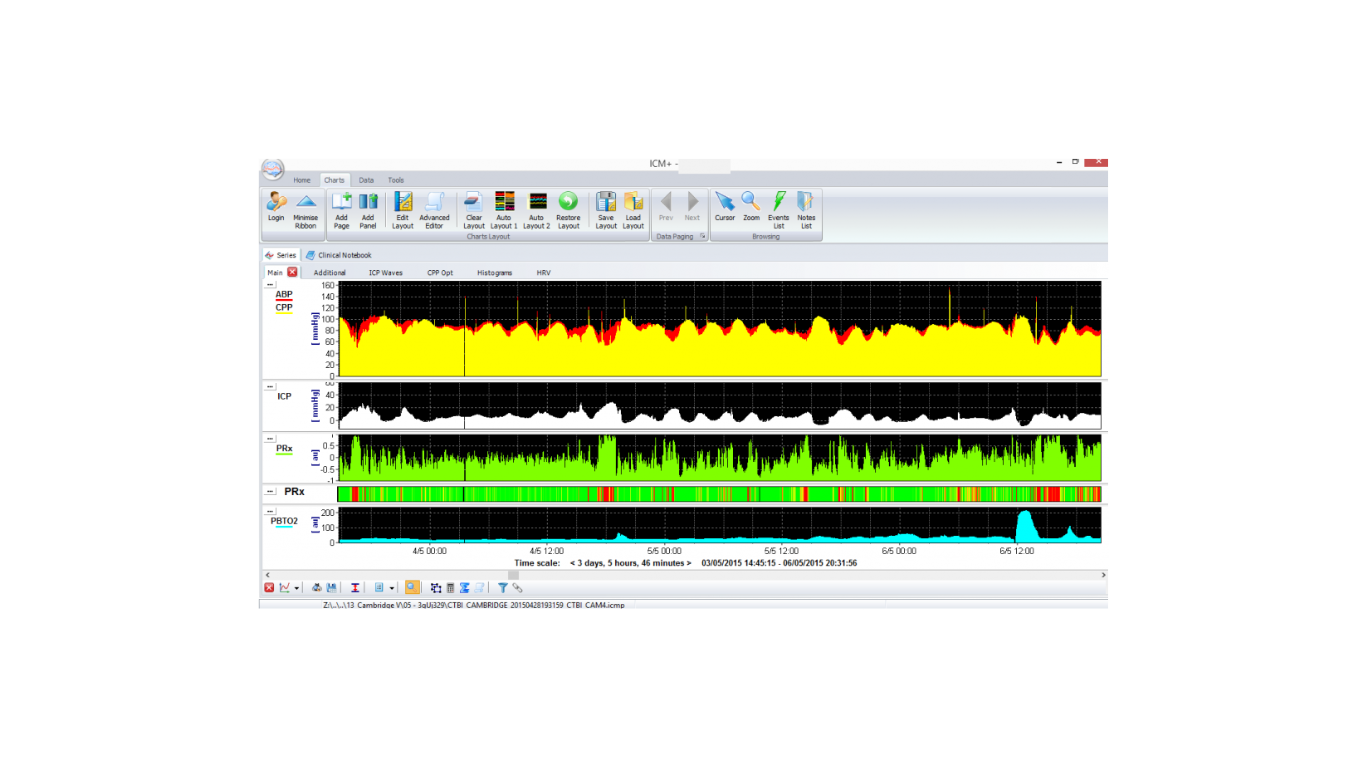Select the Series tab
Screen dimensions: 1366x768
pyautogui.click(x=281, y=255)
